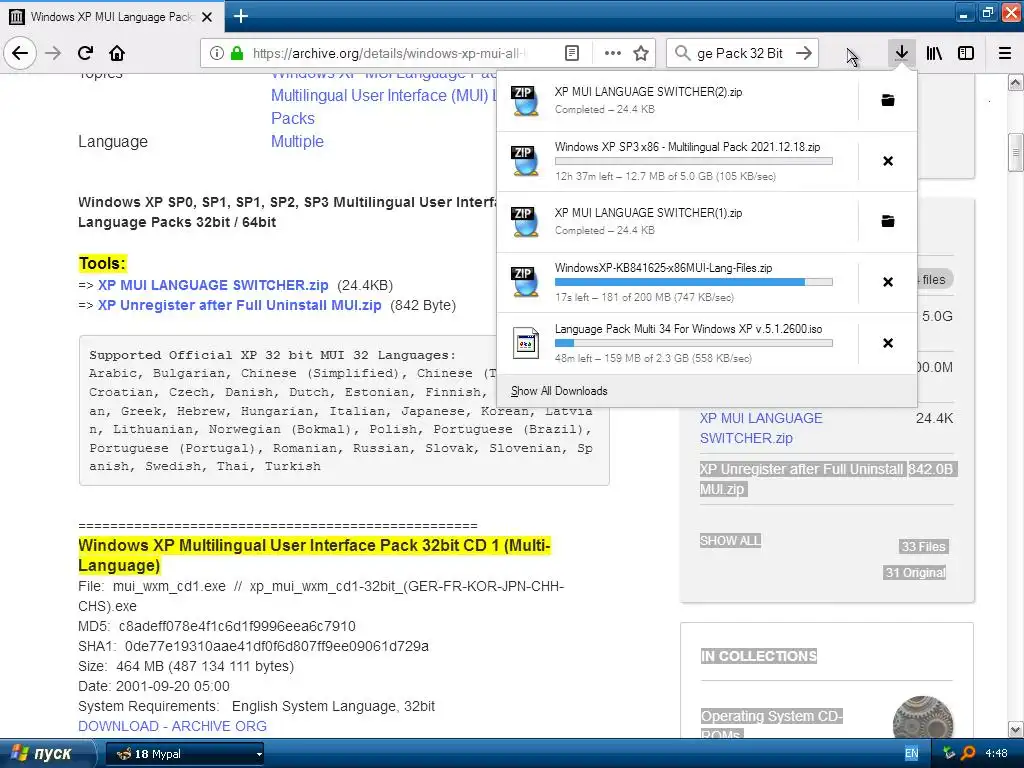Open XP MUI LANGUAGE SWITCHER.zip link under Tools
This screenshot has height=768, width=1024.
point(213,285)
